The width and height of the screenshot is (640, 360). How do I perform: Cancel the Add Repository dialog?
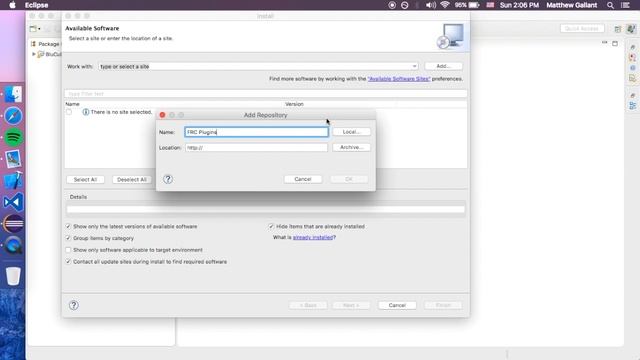click(x=303, y=179)
